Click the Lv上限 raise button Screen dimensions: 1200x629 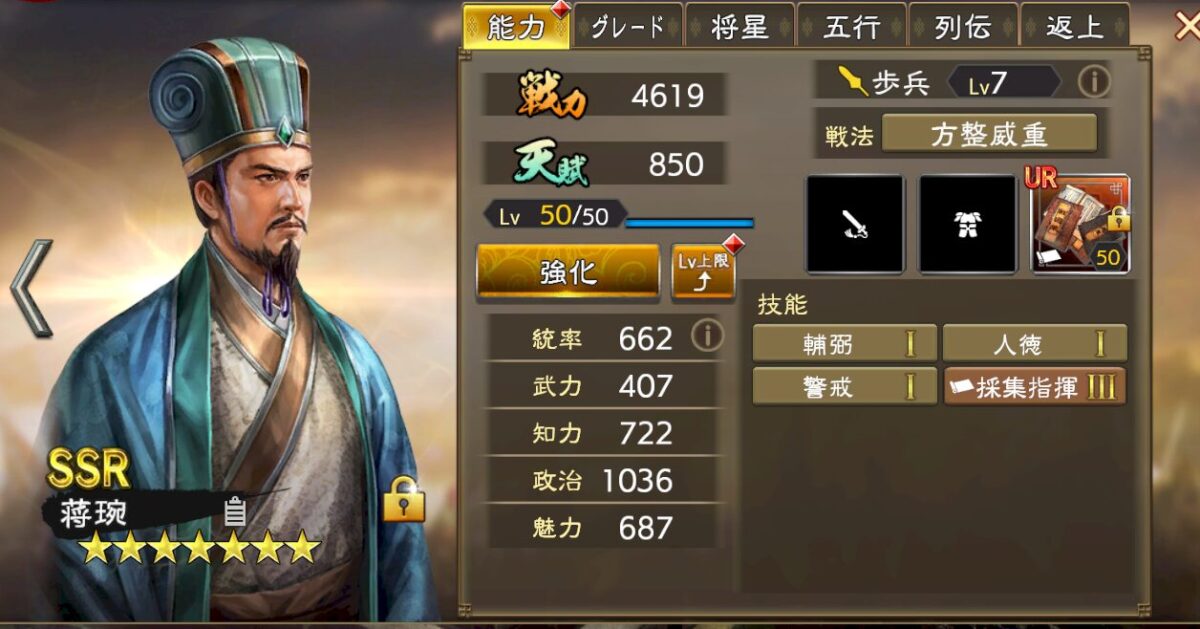tap(702, 271)
